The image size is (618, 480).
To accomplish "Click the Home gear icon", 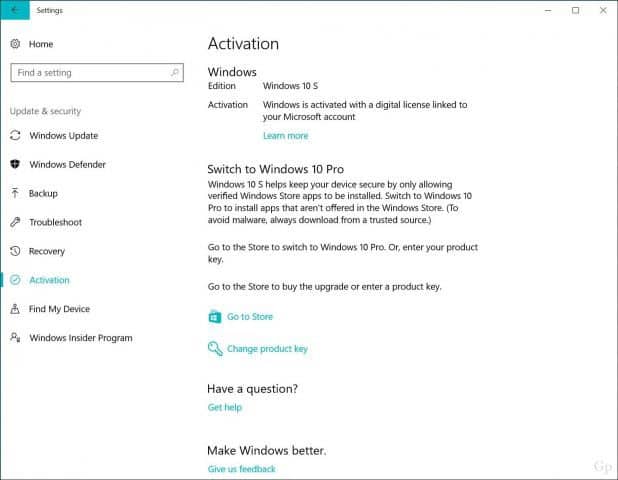I will pos(15,44).
